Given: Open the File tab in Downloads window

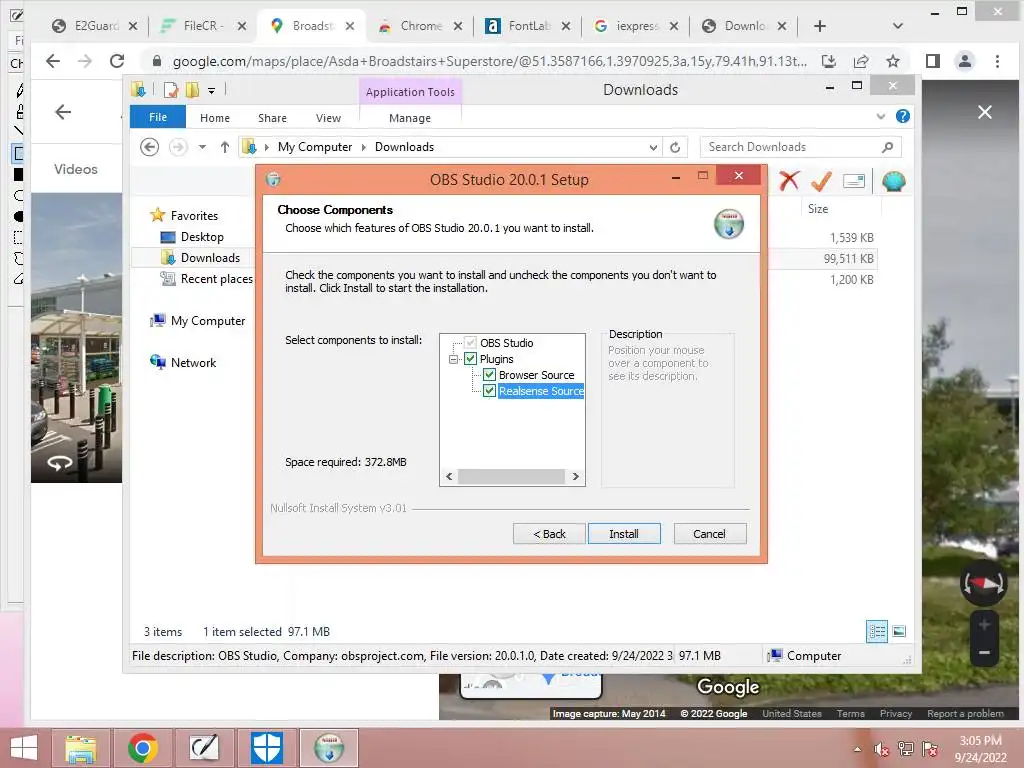Looking at the screenshot, I should tap(158, 118).
